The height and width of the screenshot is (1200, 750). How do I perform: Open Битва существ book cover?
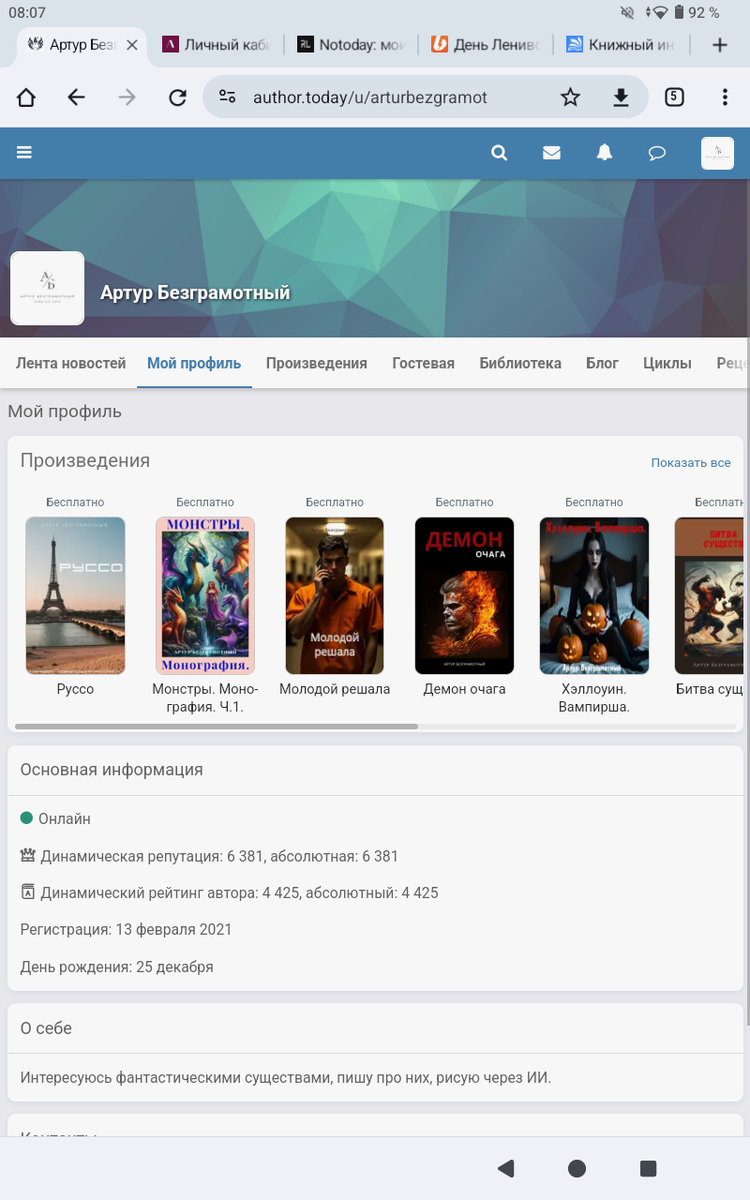[x=709, y=595]
